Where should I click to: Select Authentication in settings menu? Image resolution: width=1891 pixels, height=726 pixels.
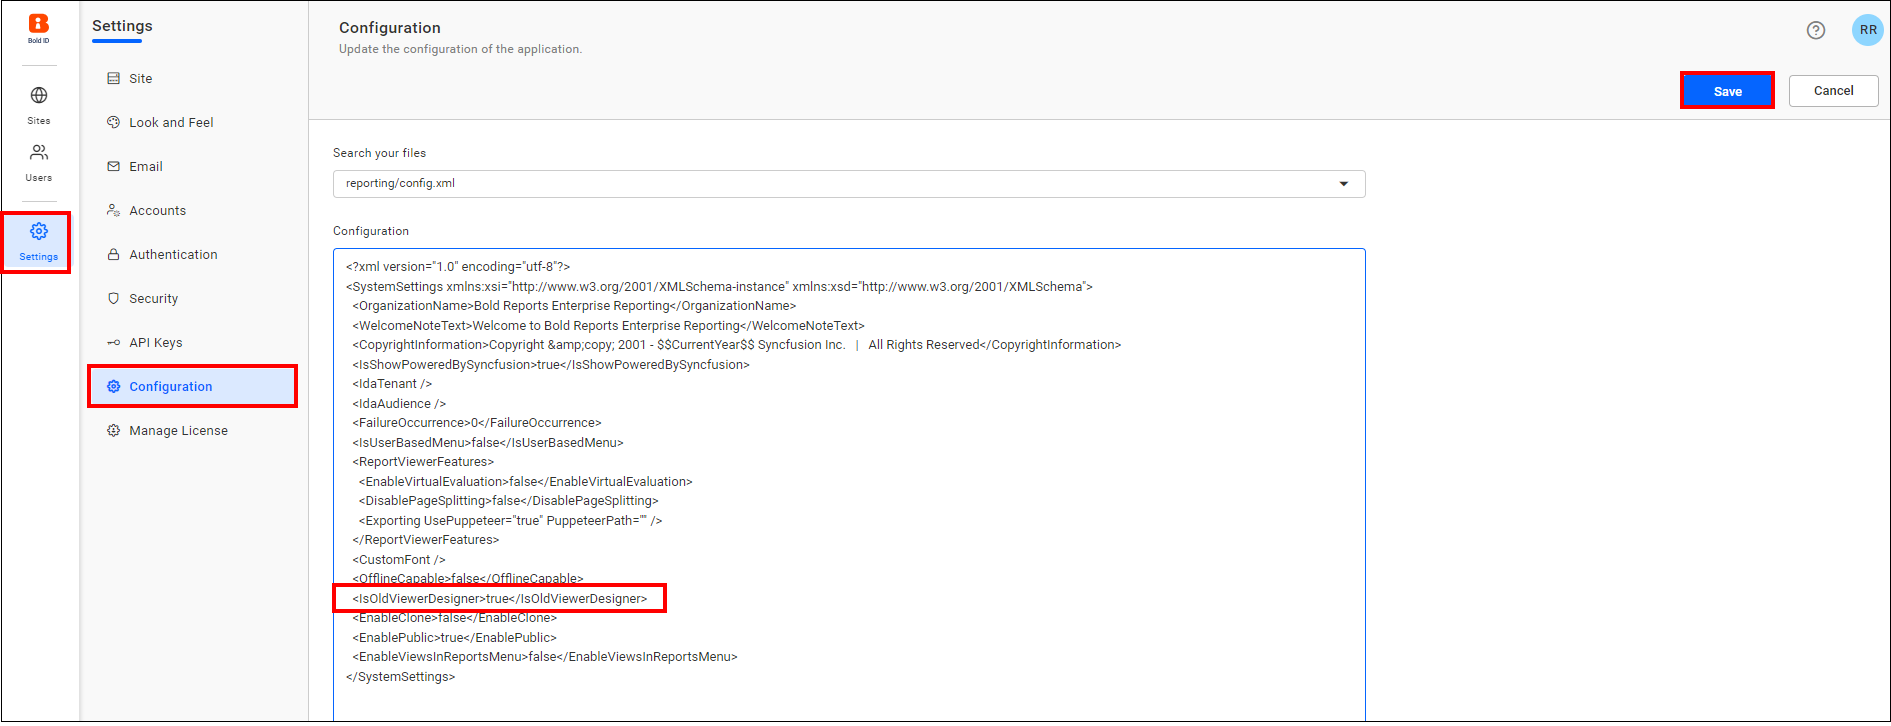click(193, 254)
